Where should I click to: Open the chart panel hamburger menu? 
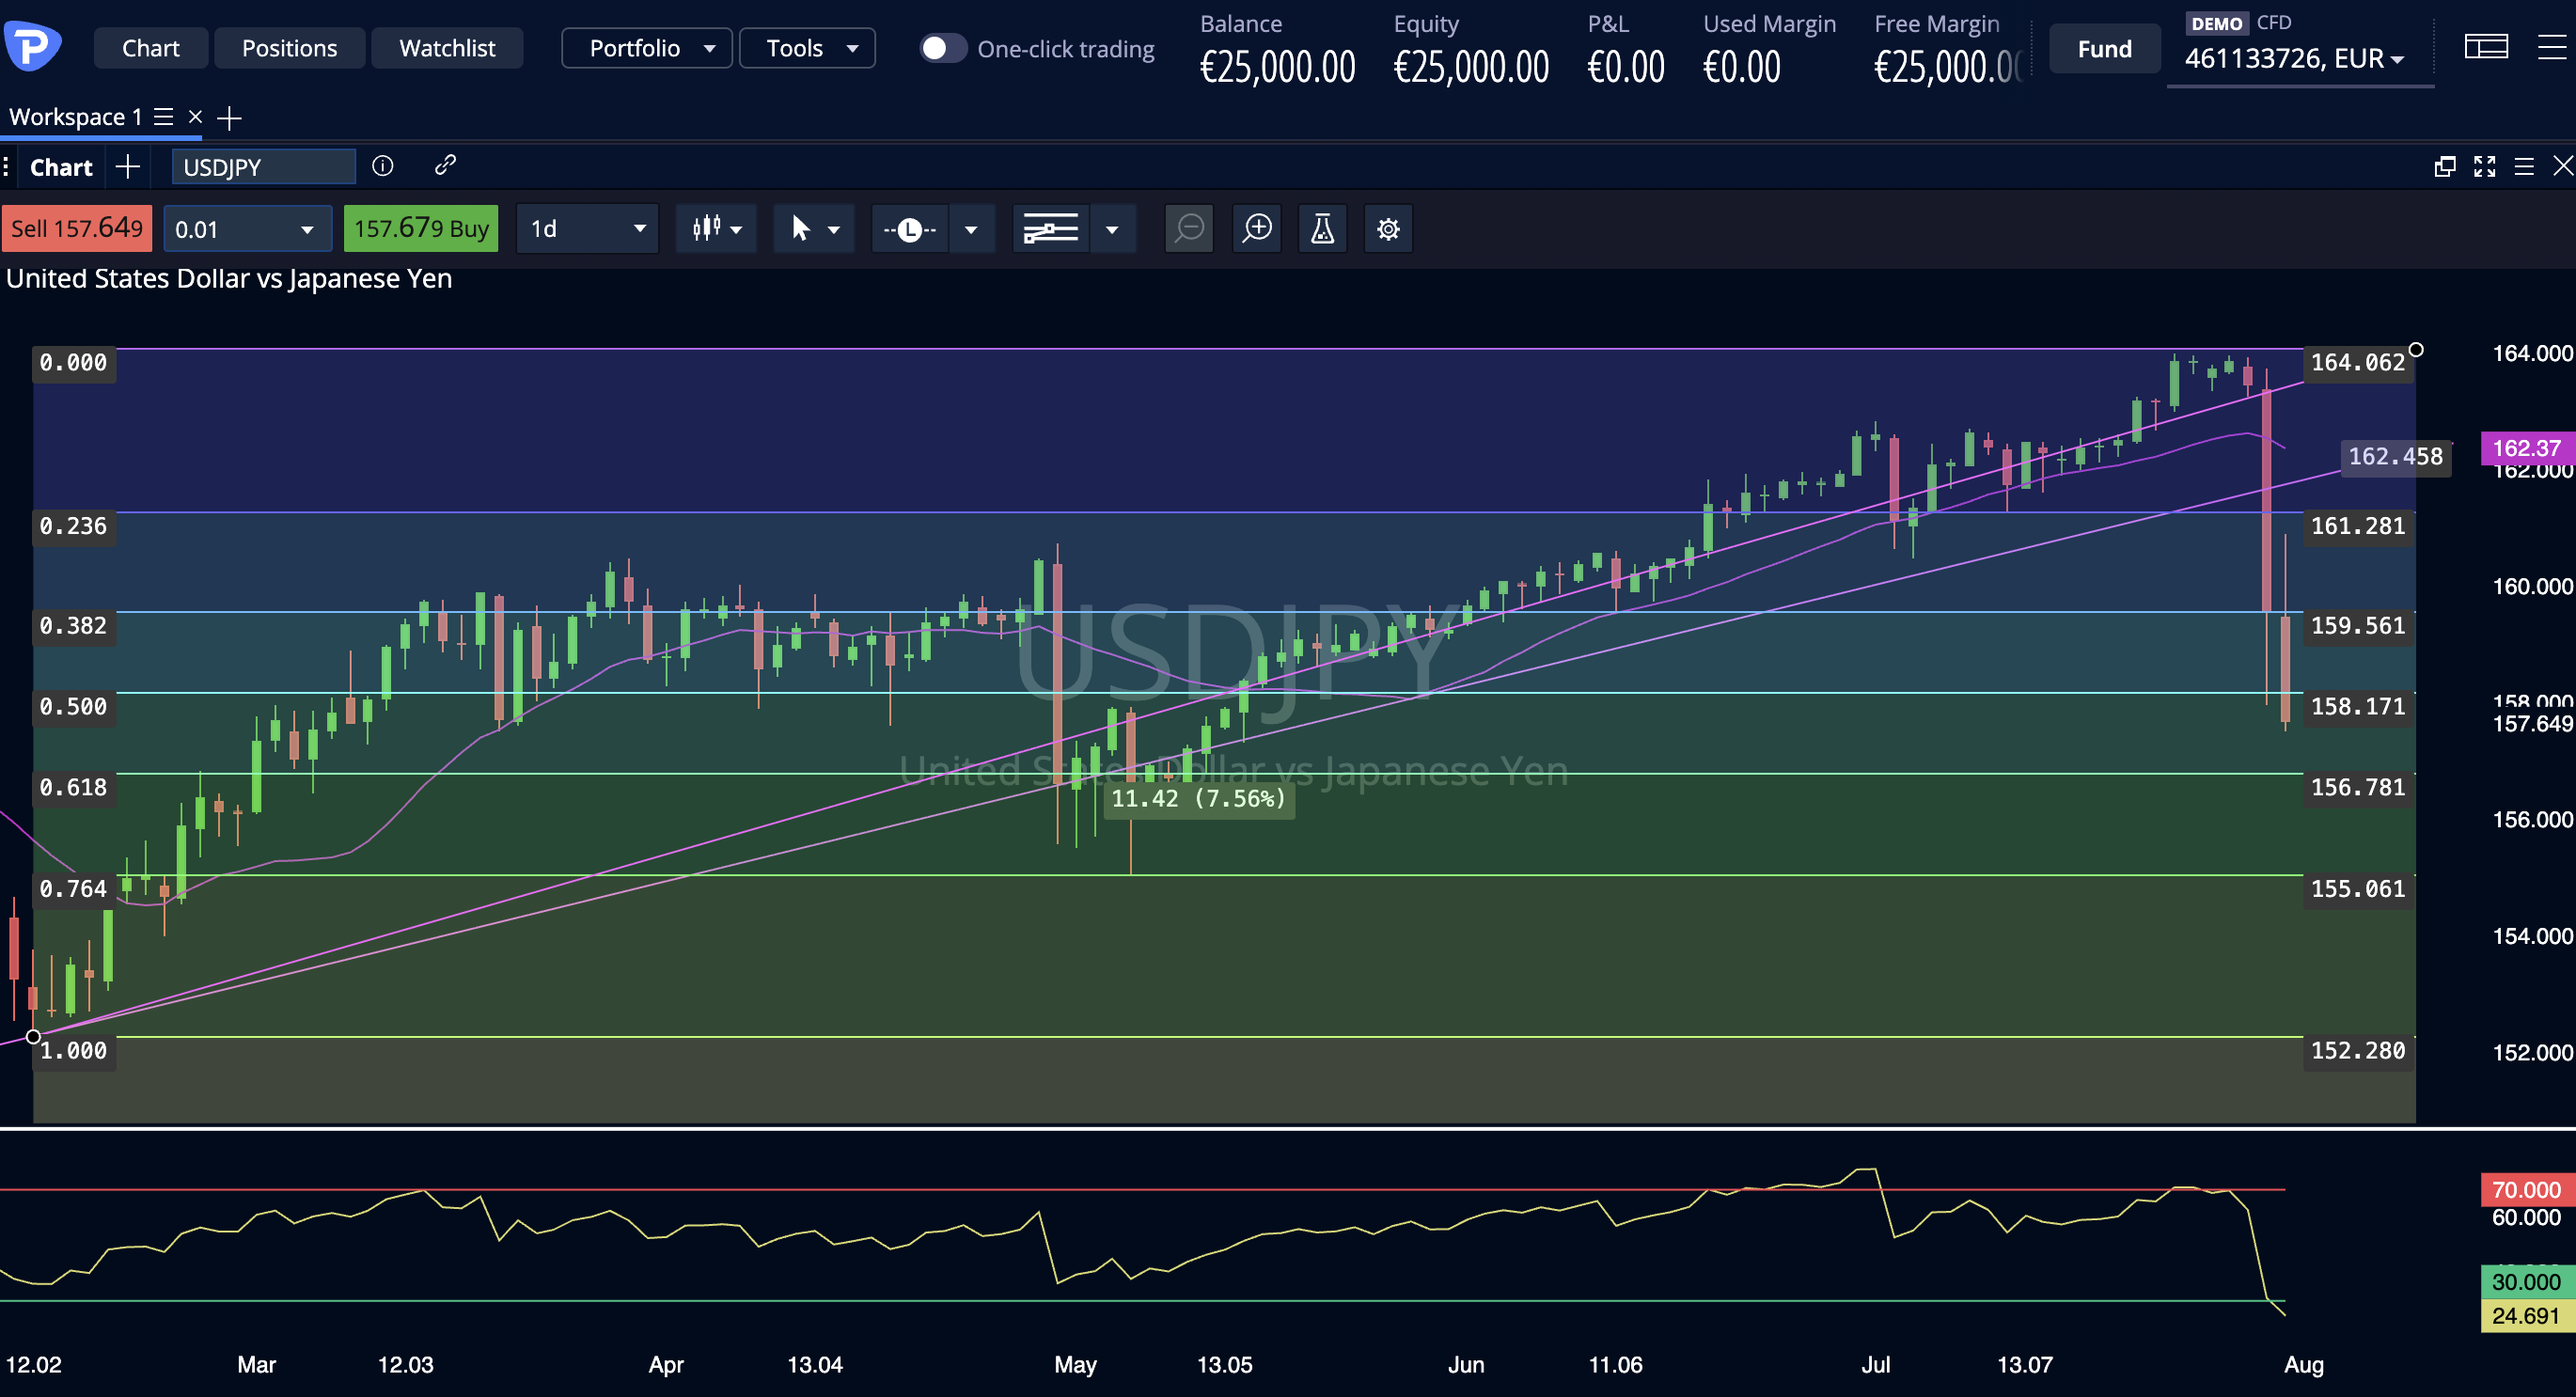(x=2524, y=166)
